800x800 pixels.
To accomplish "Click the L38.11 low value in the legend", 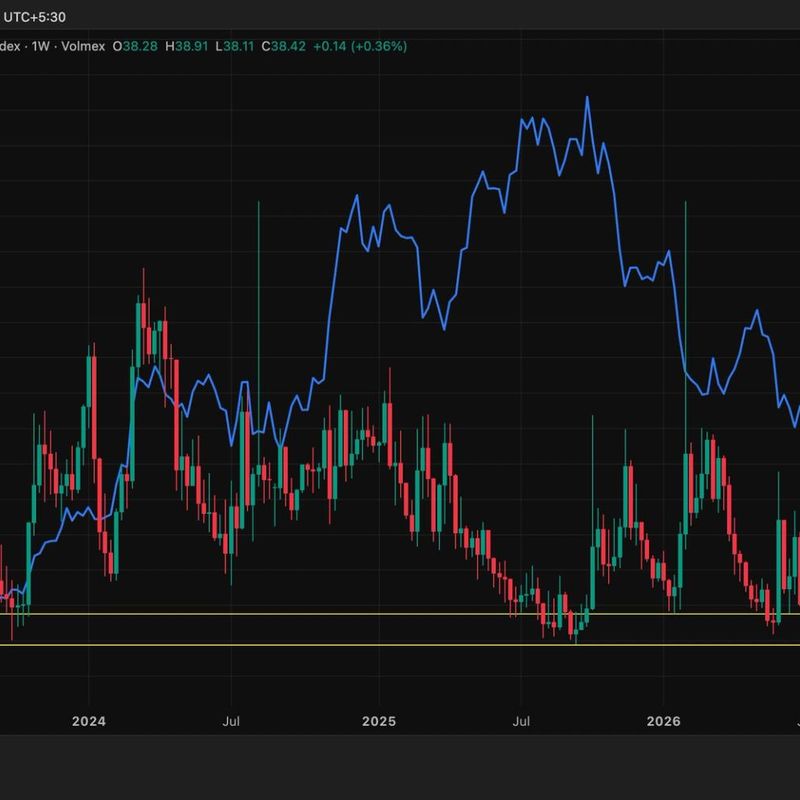I will coord(235,46).
